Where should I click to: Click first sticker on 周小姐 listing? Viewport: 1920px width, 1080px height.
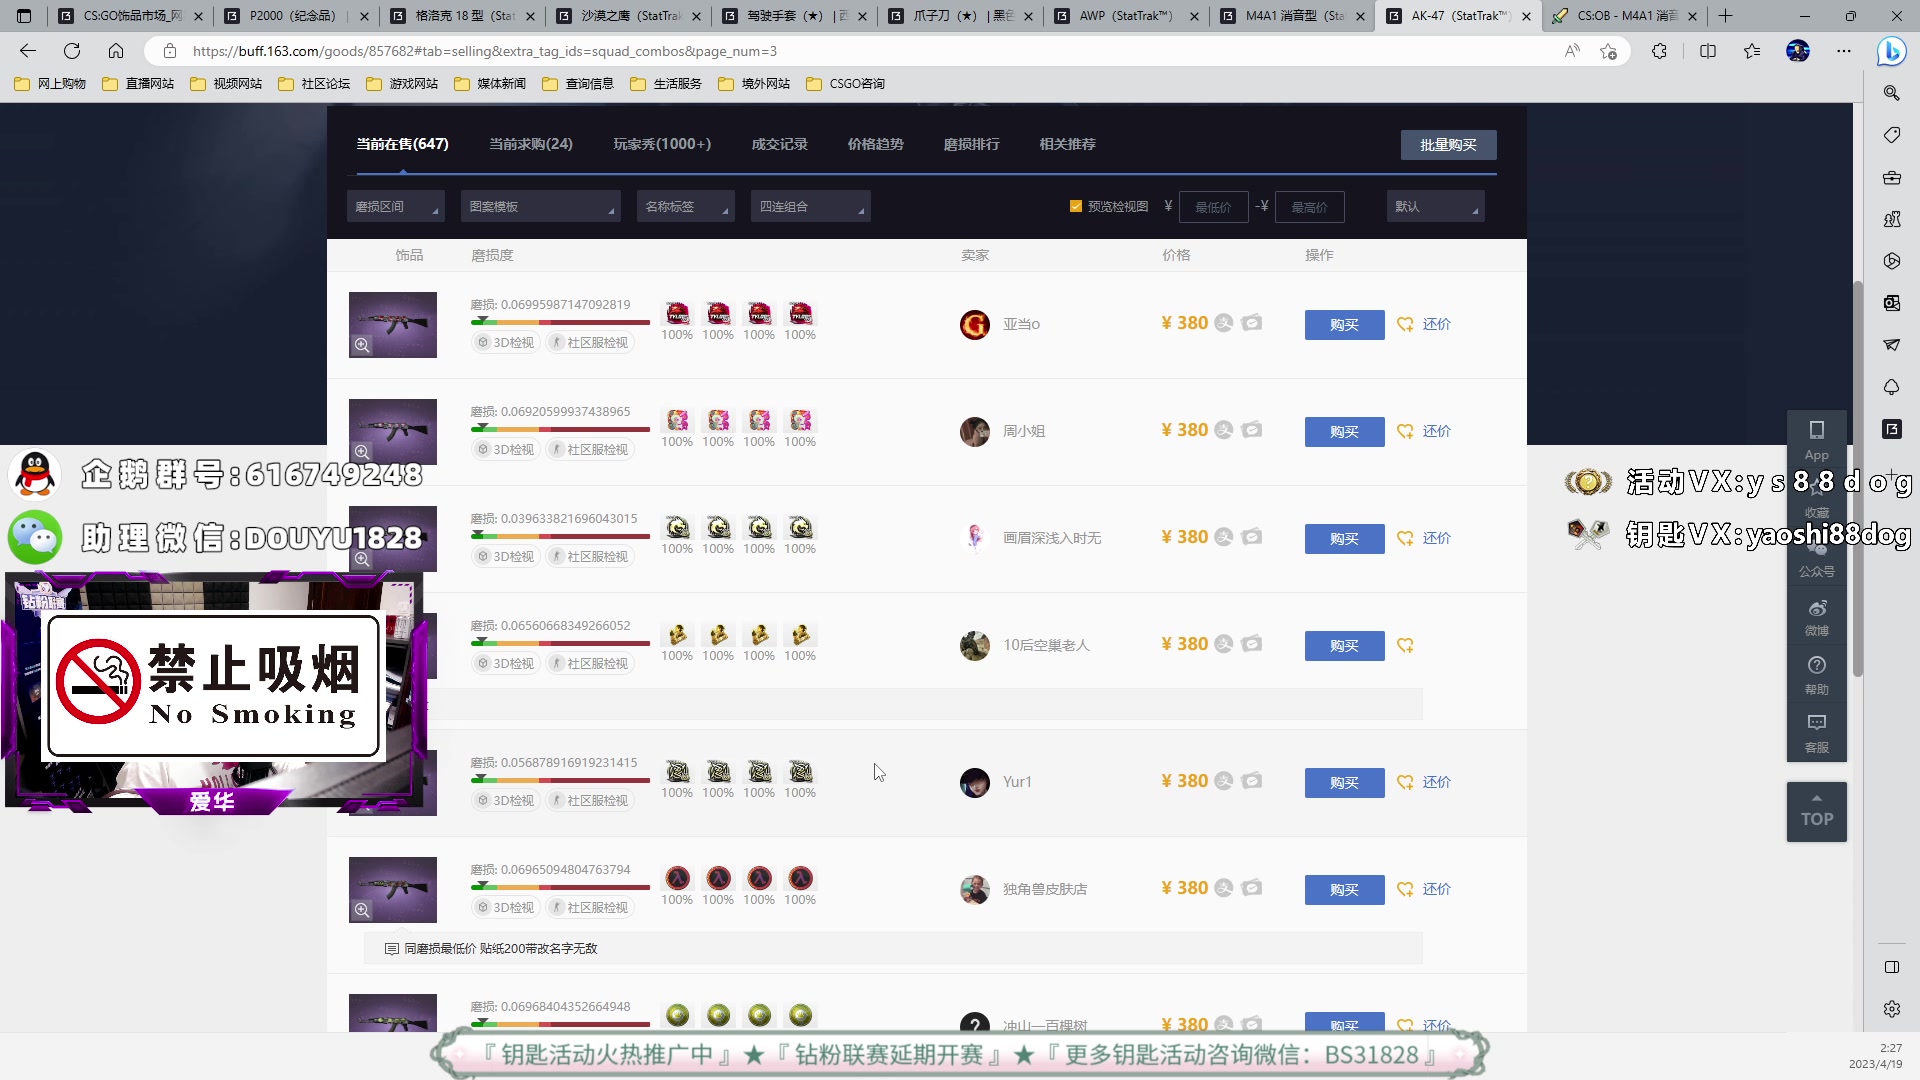[677, 421]
